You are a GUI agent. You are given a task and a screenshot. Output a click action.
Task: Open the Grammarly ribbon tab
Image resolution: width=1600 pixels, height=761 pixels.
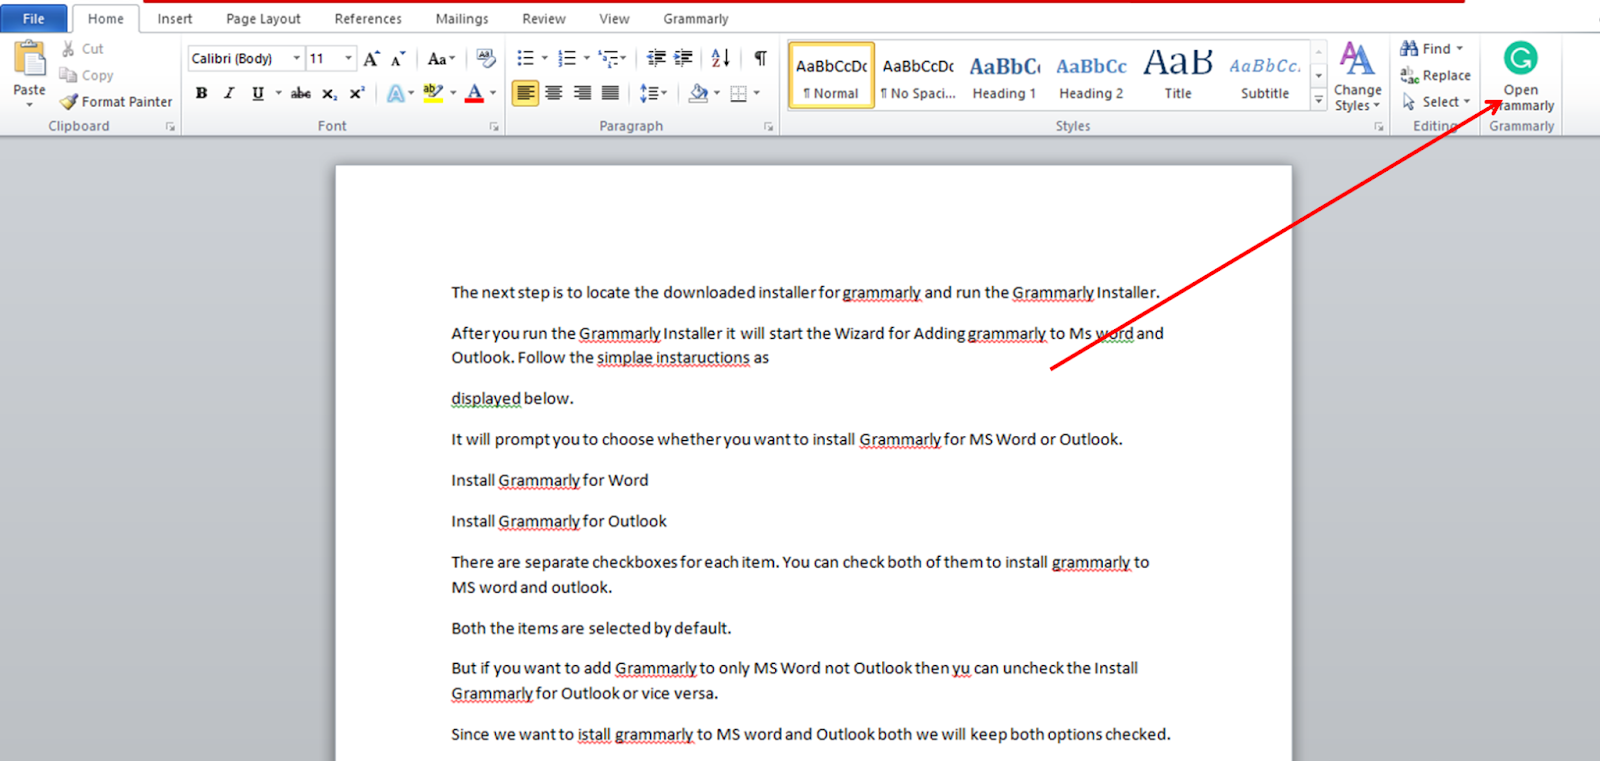[x=696, y=19]
